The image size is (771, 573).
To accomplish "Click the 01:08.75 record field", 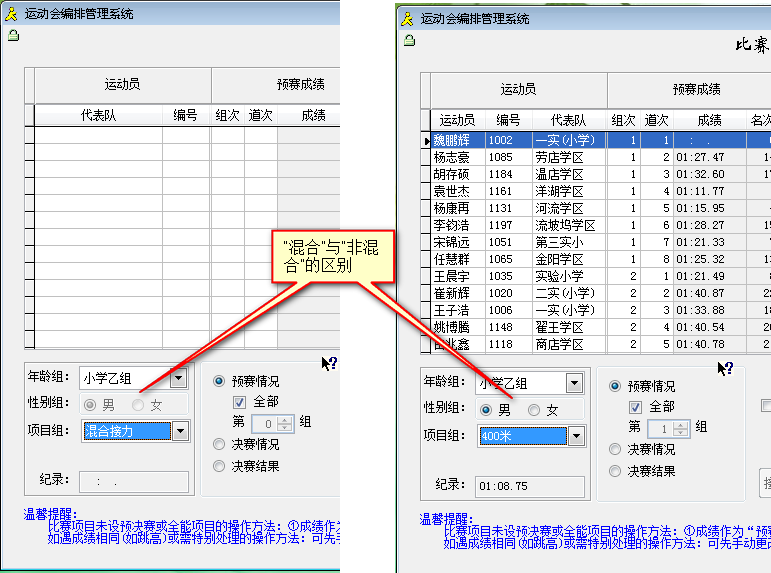I will pos(530,486).
